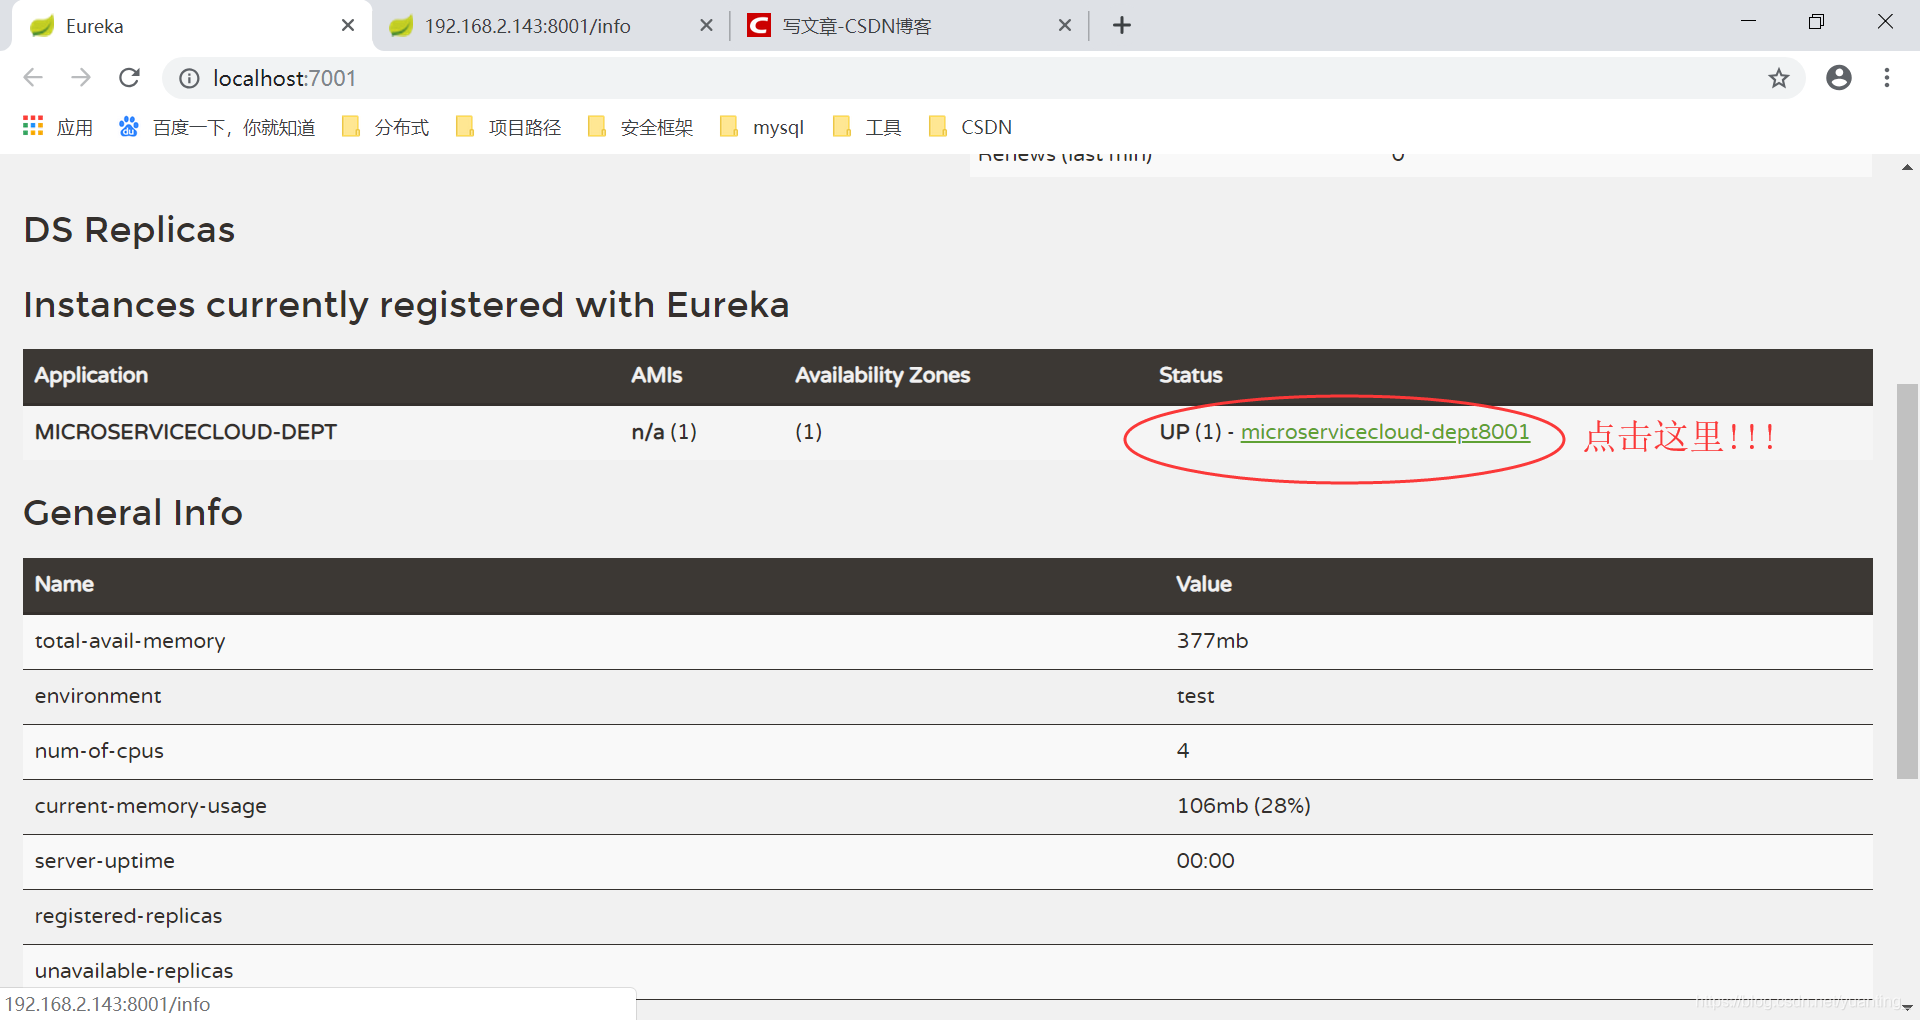The height and width of the screenshot is (1020, 1920).
Task: Click the Availability Zones column header
Action: pyautogui.click(x=882, y=375)
